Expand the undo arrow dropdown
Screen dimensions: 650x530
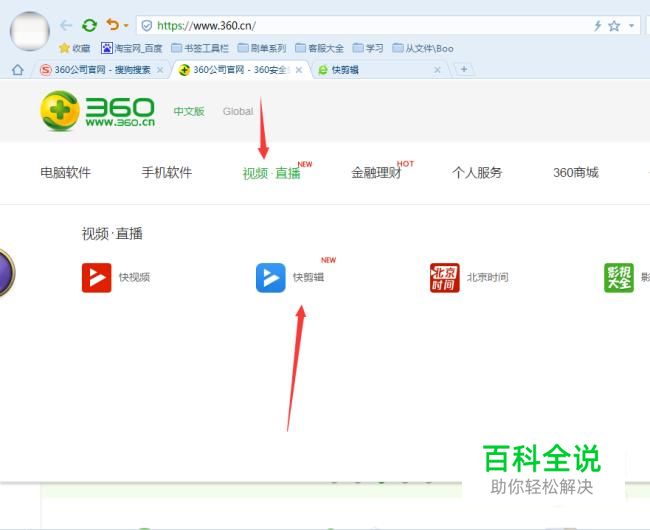[126, 26]
